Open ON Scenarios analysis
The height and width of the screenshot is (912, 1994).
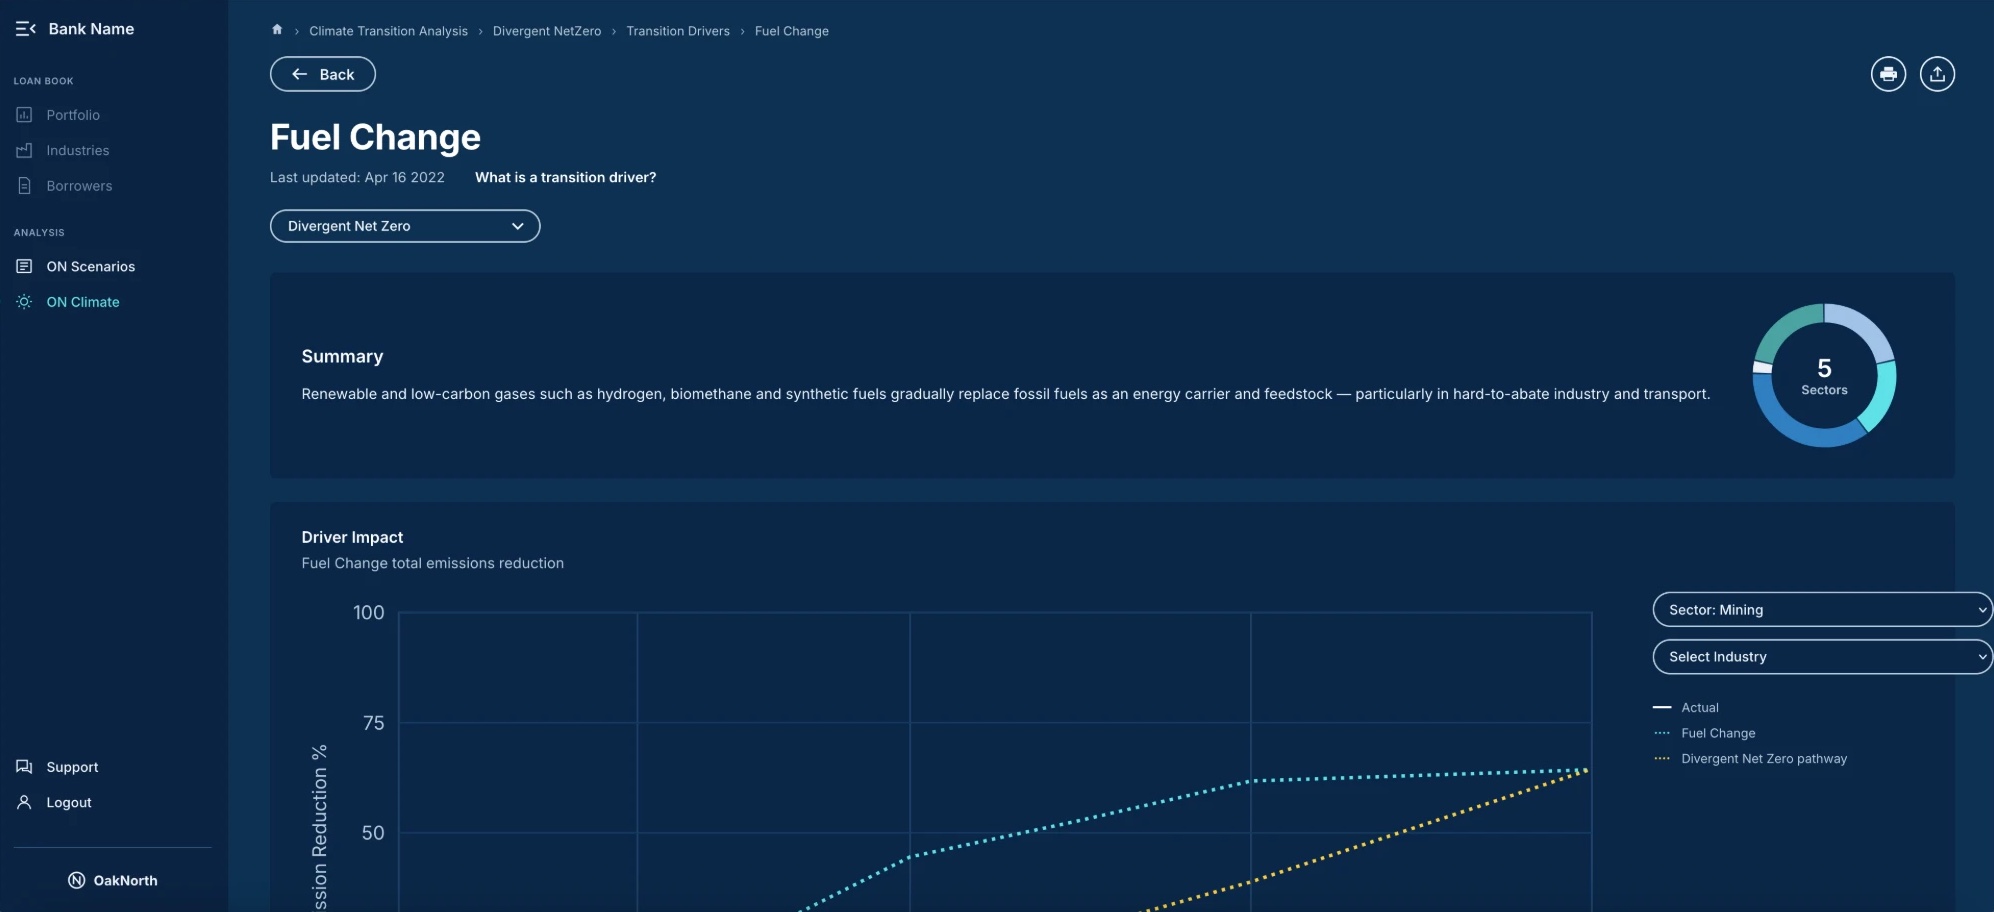coord(90,266)
